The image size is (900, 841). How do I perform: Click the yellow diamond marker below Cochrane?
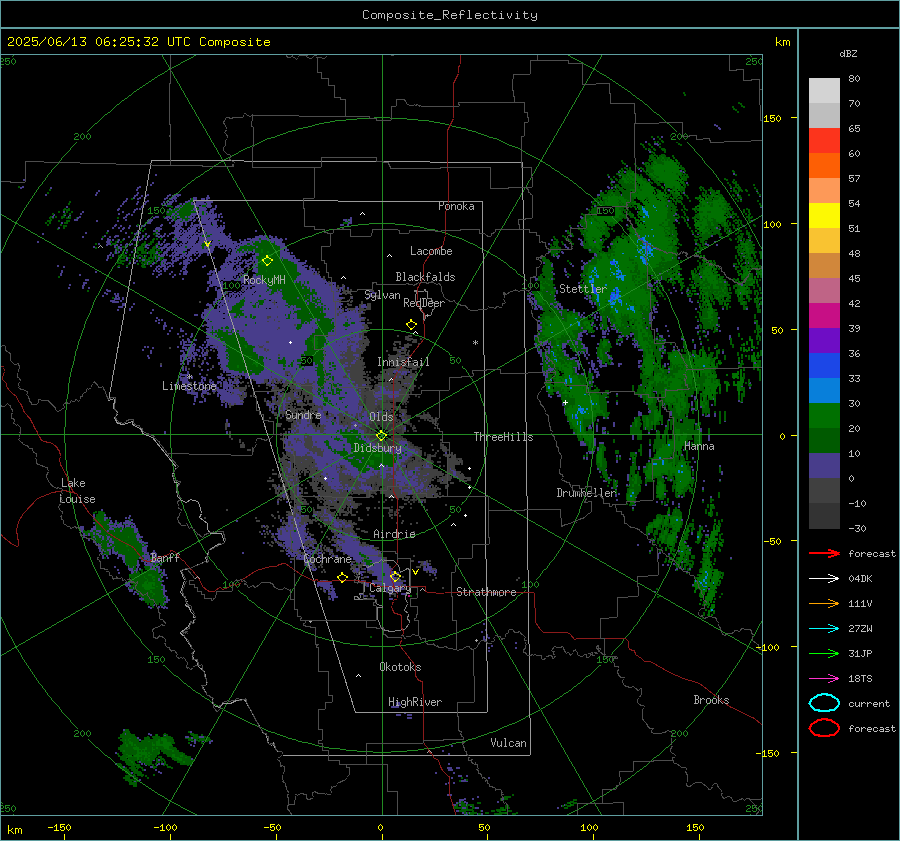(342, 577)
